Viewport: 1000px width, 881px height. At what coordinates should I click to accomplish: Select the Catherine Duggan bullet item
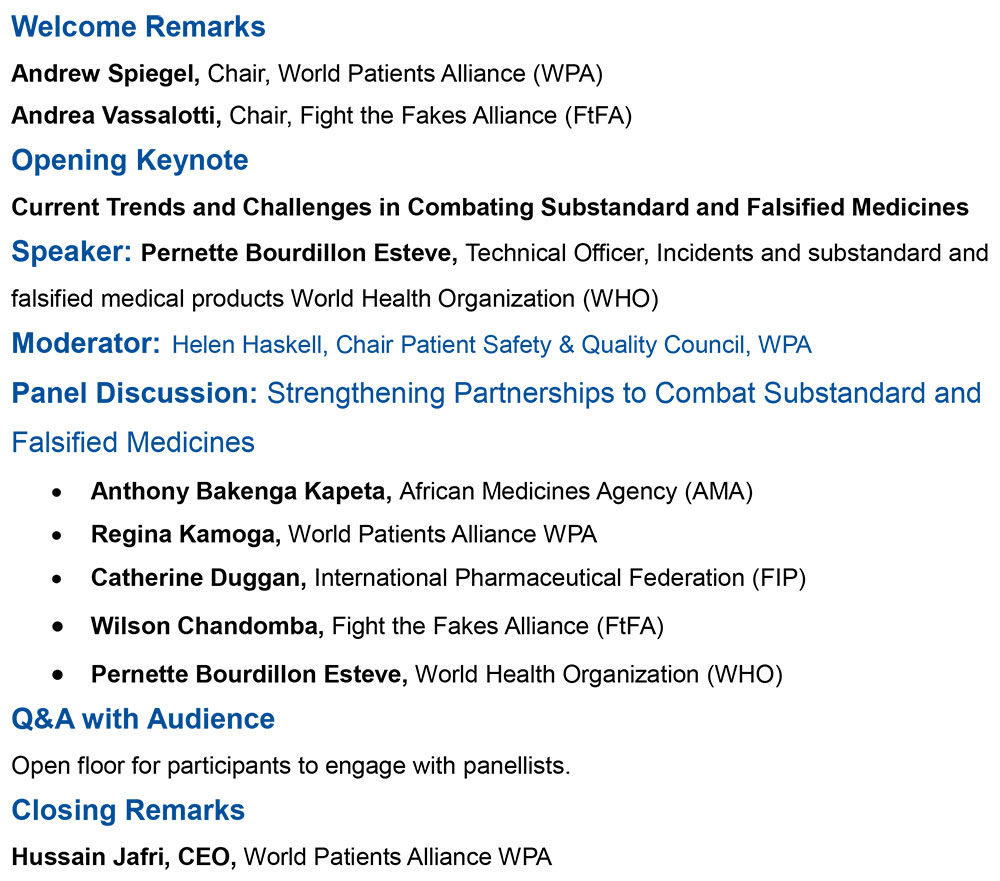coord(448,578)
